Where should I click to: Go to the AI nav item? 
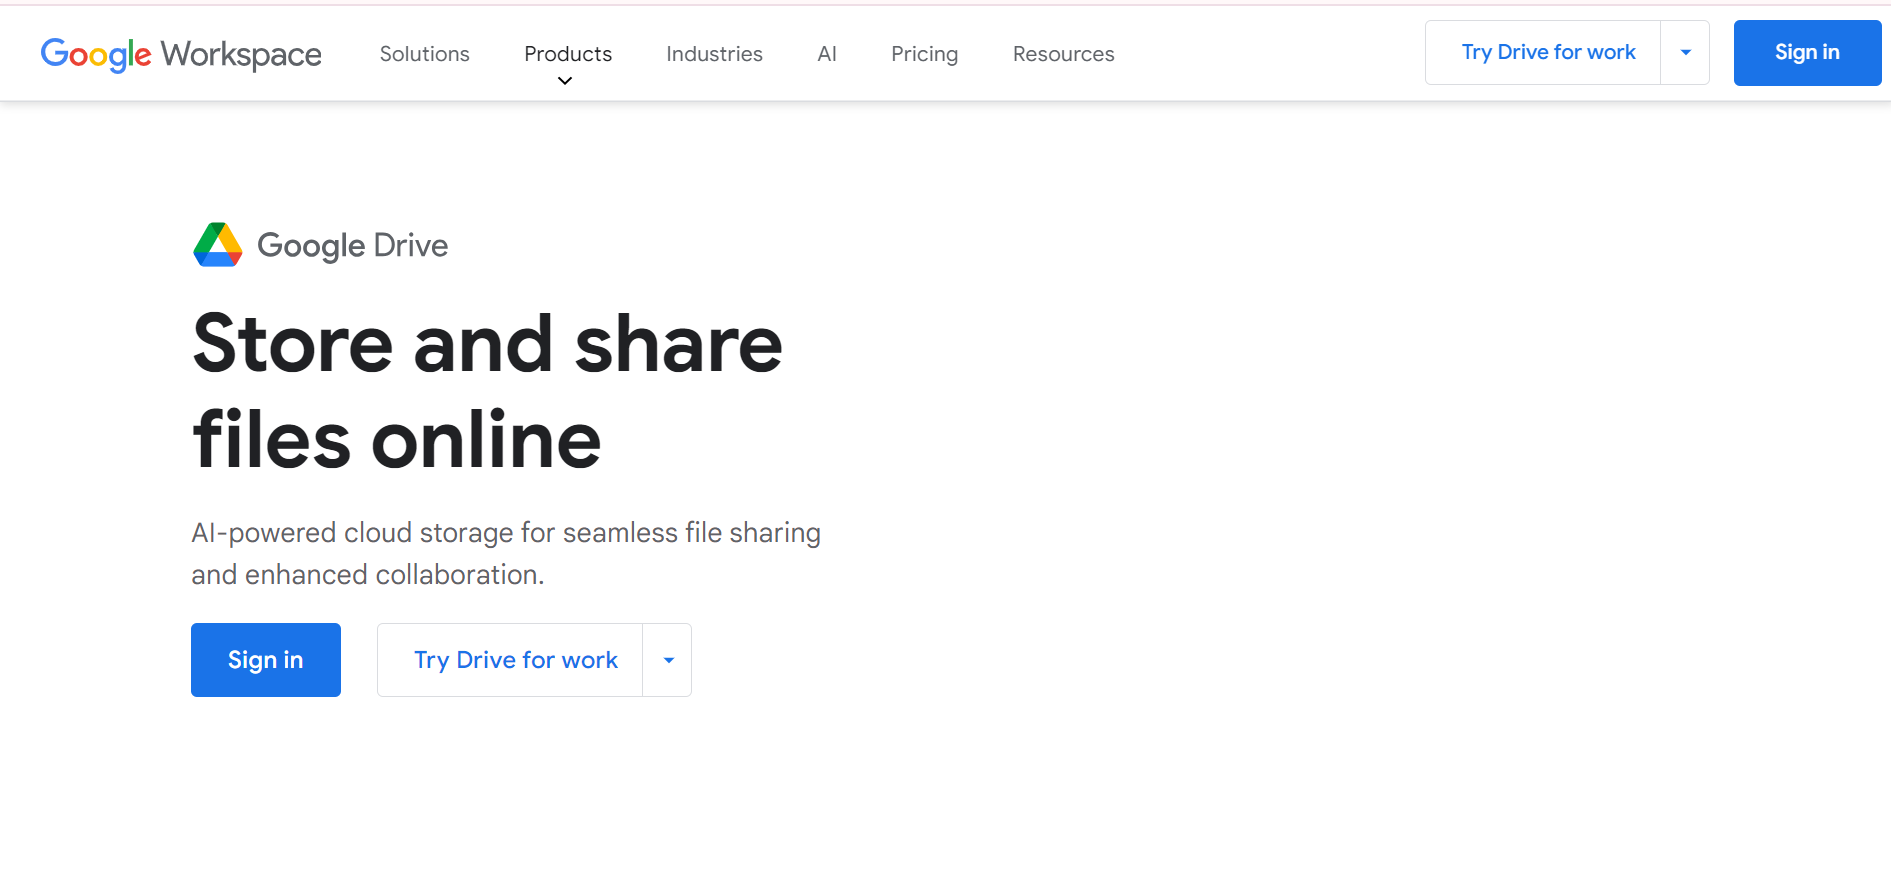(x=827, y=54)
